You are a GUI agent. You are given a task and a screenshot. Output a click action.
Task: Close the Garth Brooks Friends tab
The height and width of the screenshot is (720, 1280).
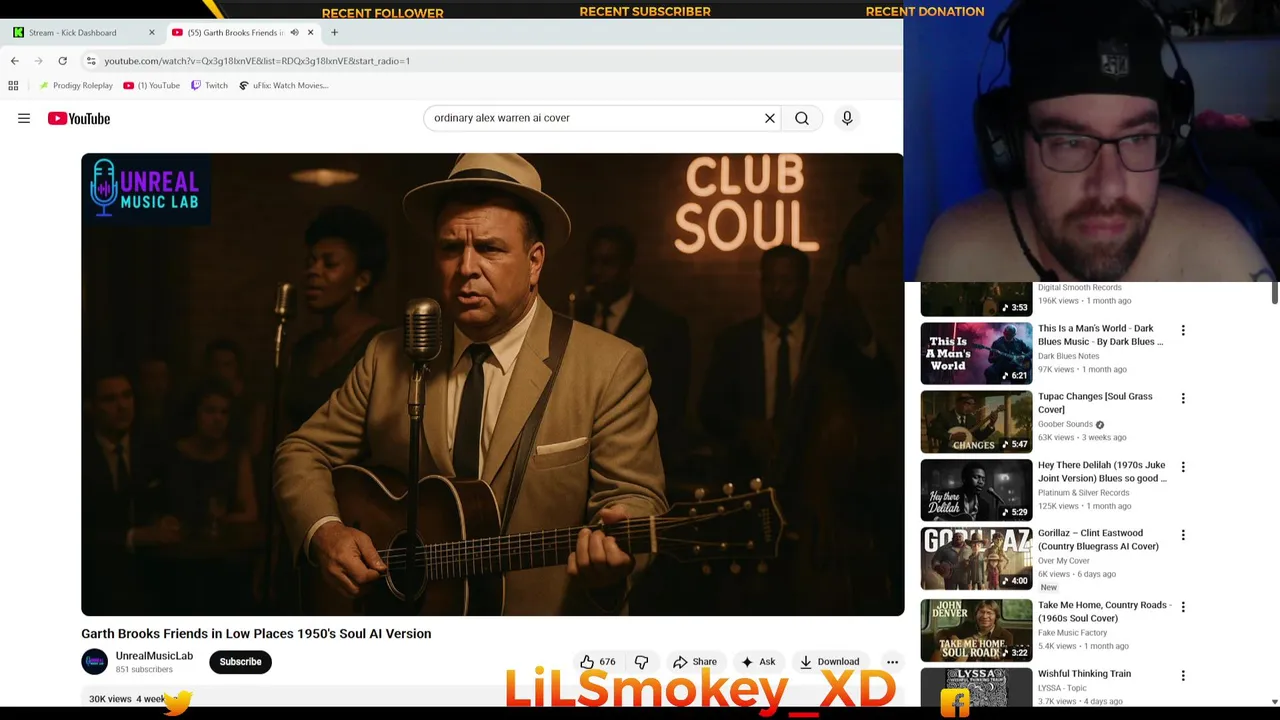tap(310, 33)
